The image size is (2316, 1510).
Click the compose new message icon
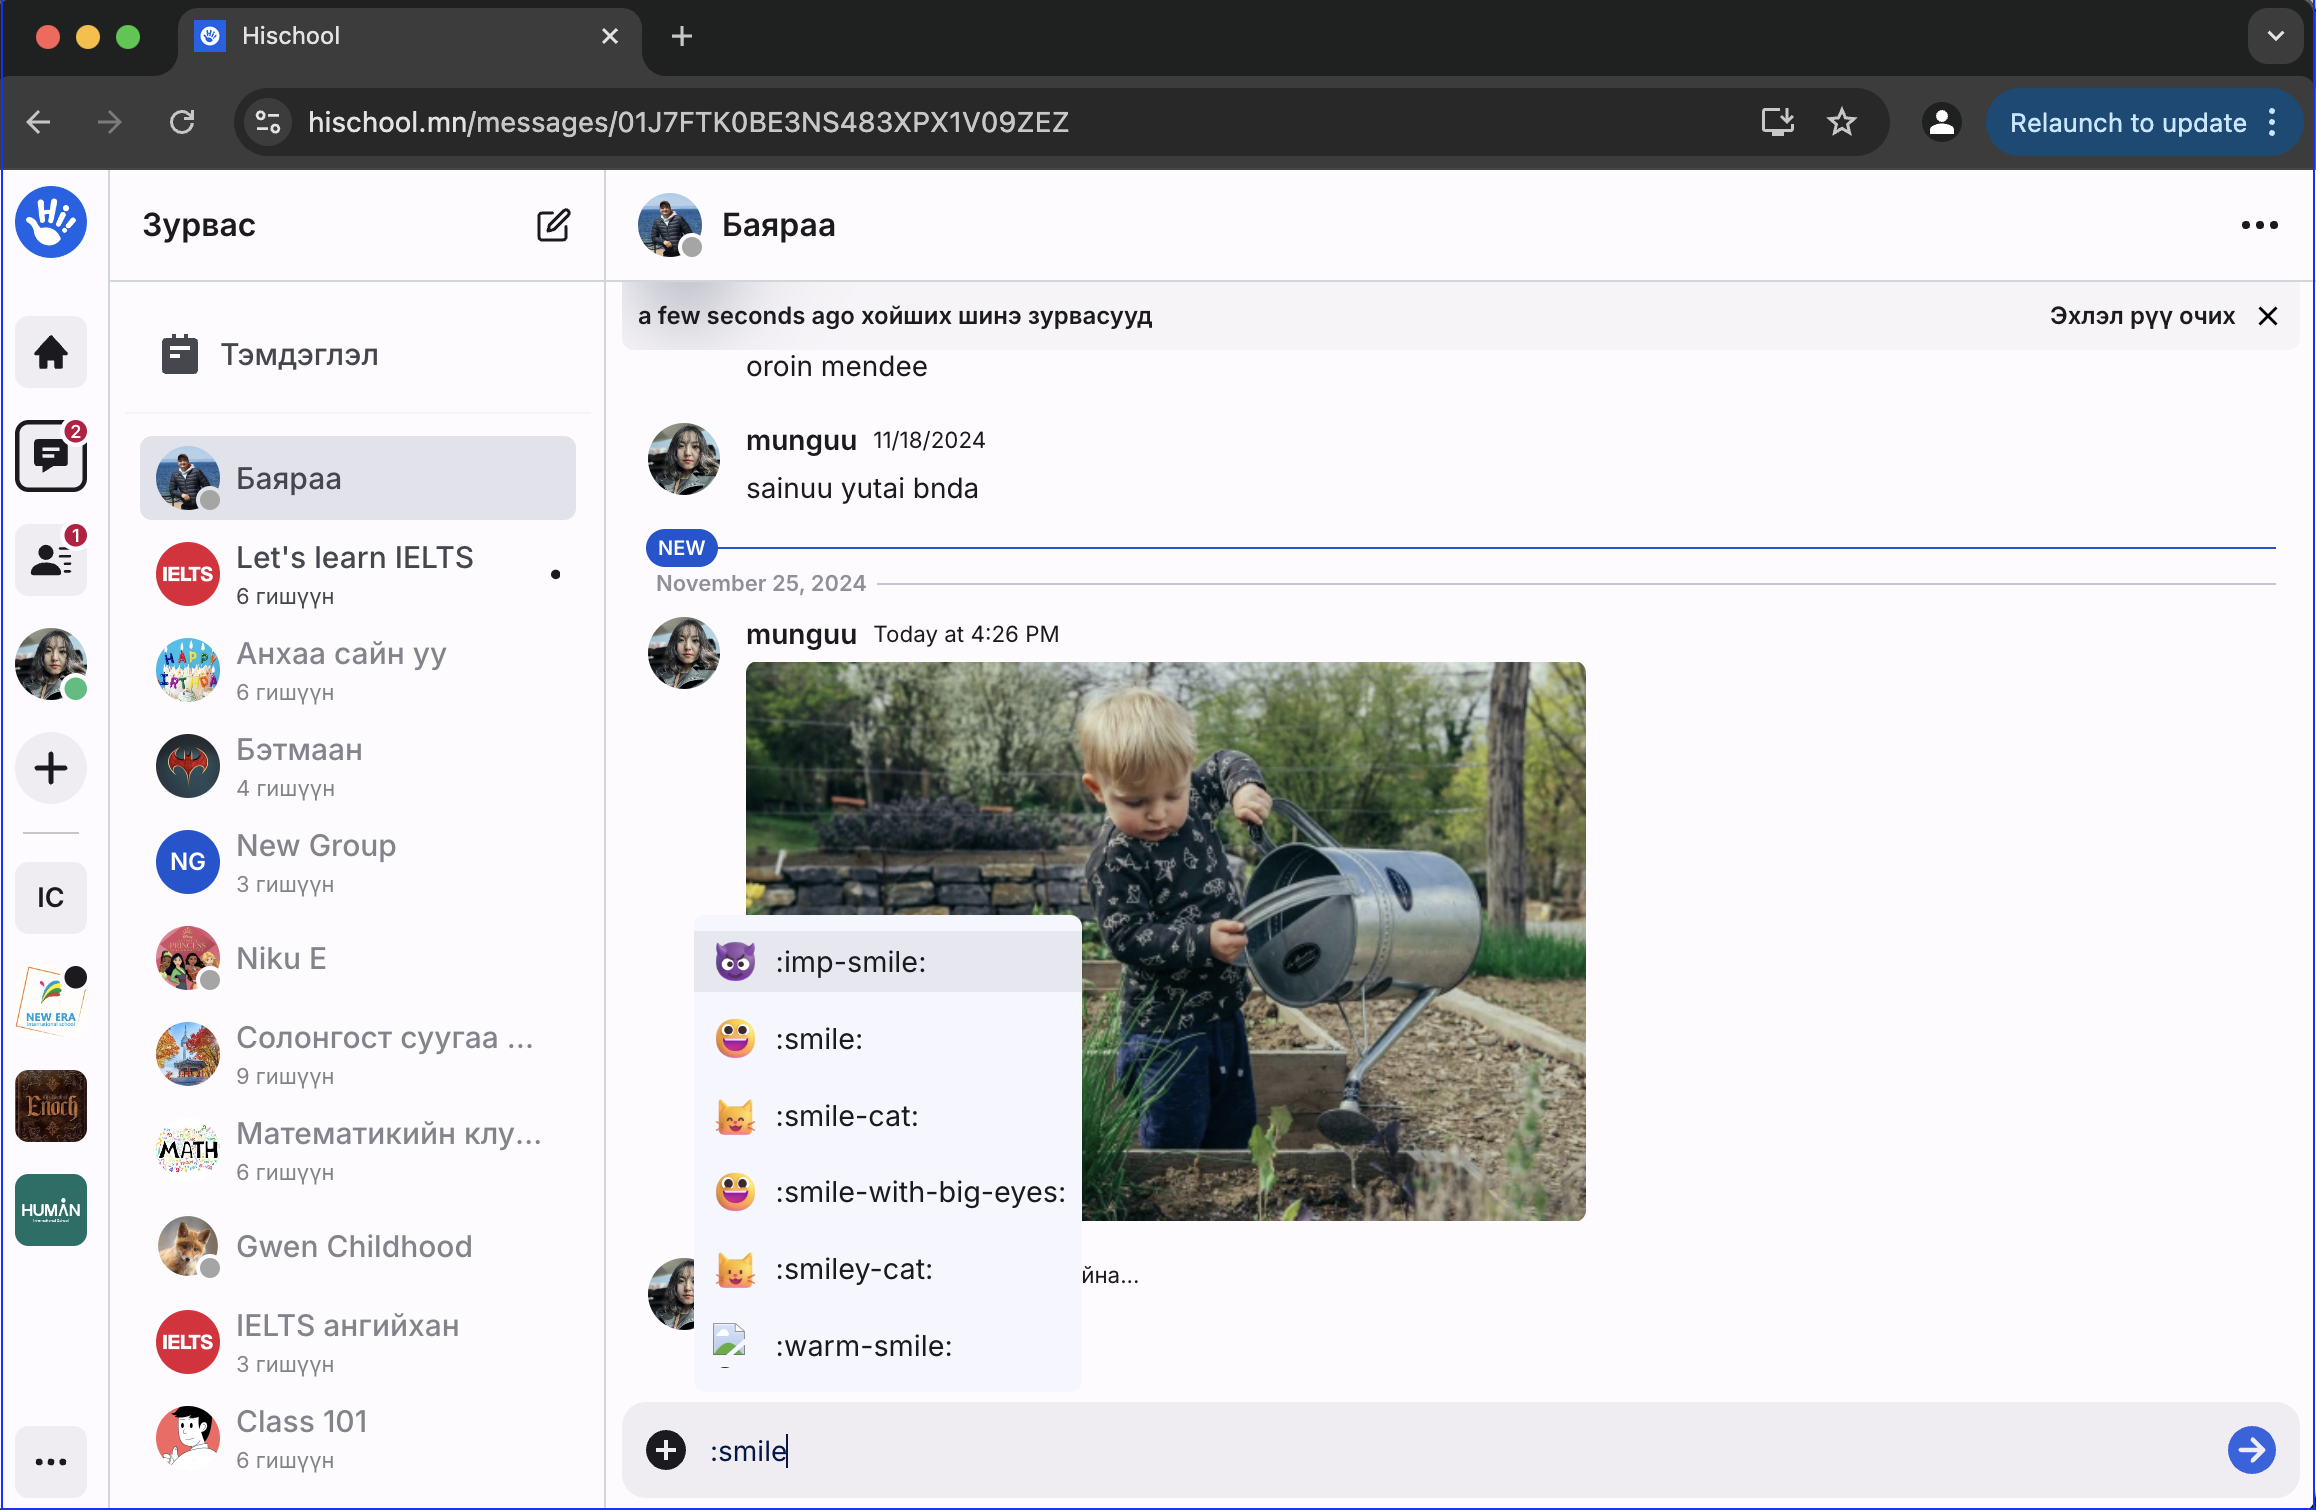[x=553, y=225]
